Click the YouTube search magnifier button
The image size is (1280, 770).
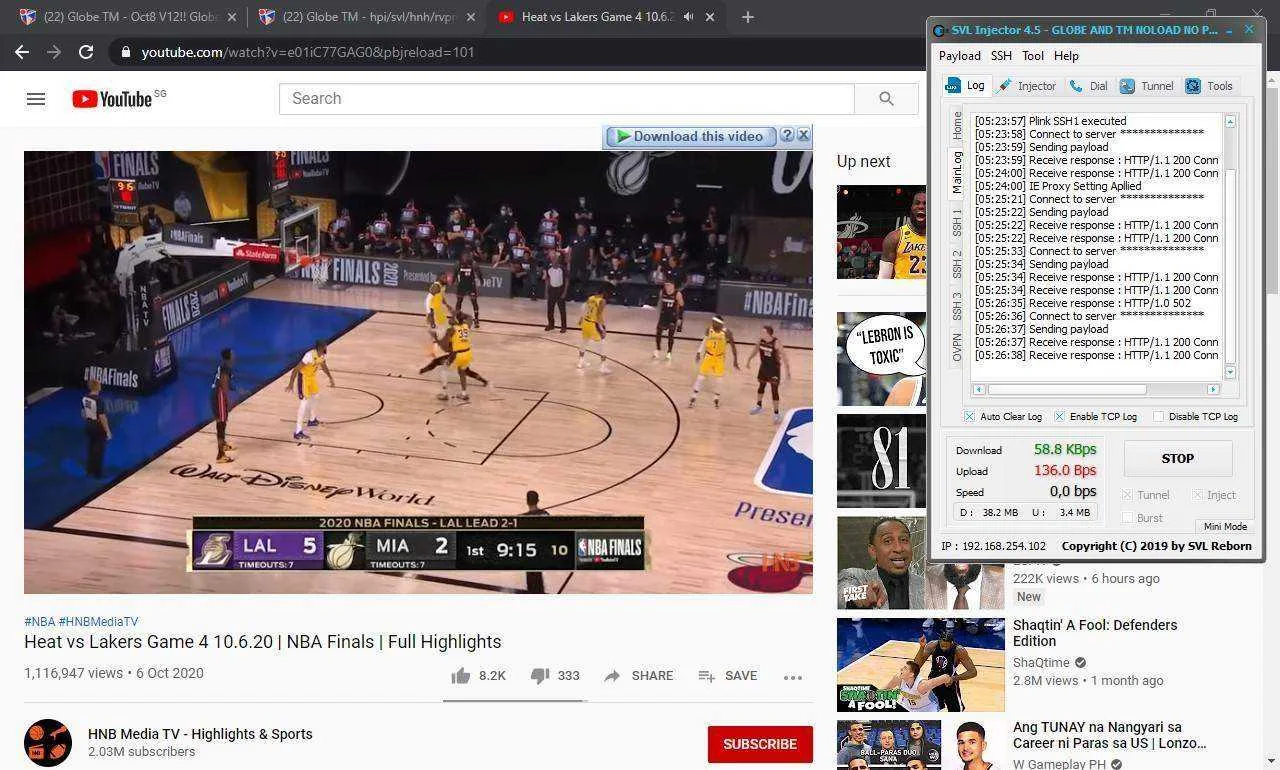(886, 98)
